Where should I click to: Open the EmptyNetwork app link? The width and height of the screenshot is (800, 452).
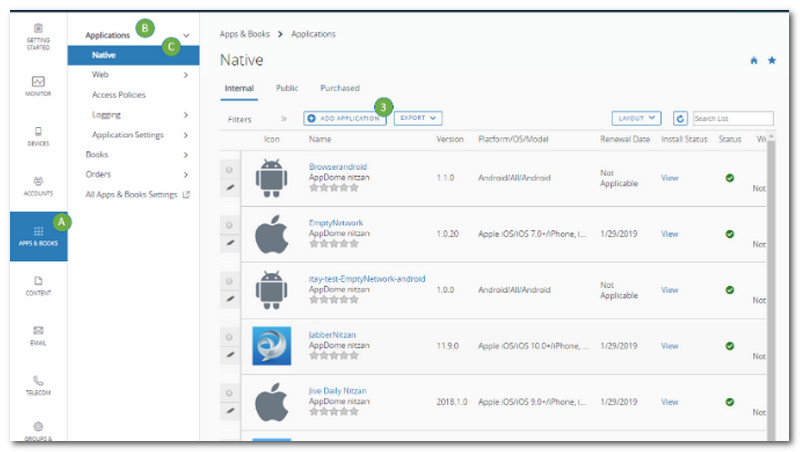336,223
